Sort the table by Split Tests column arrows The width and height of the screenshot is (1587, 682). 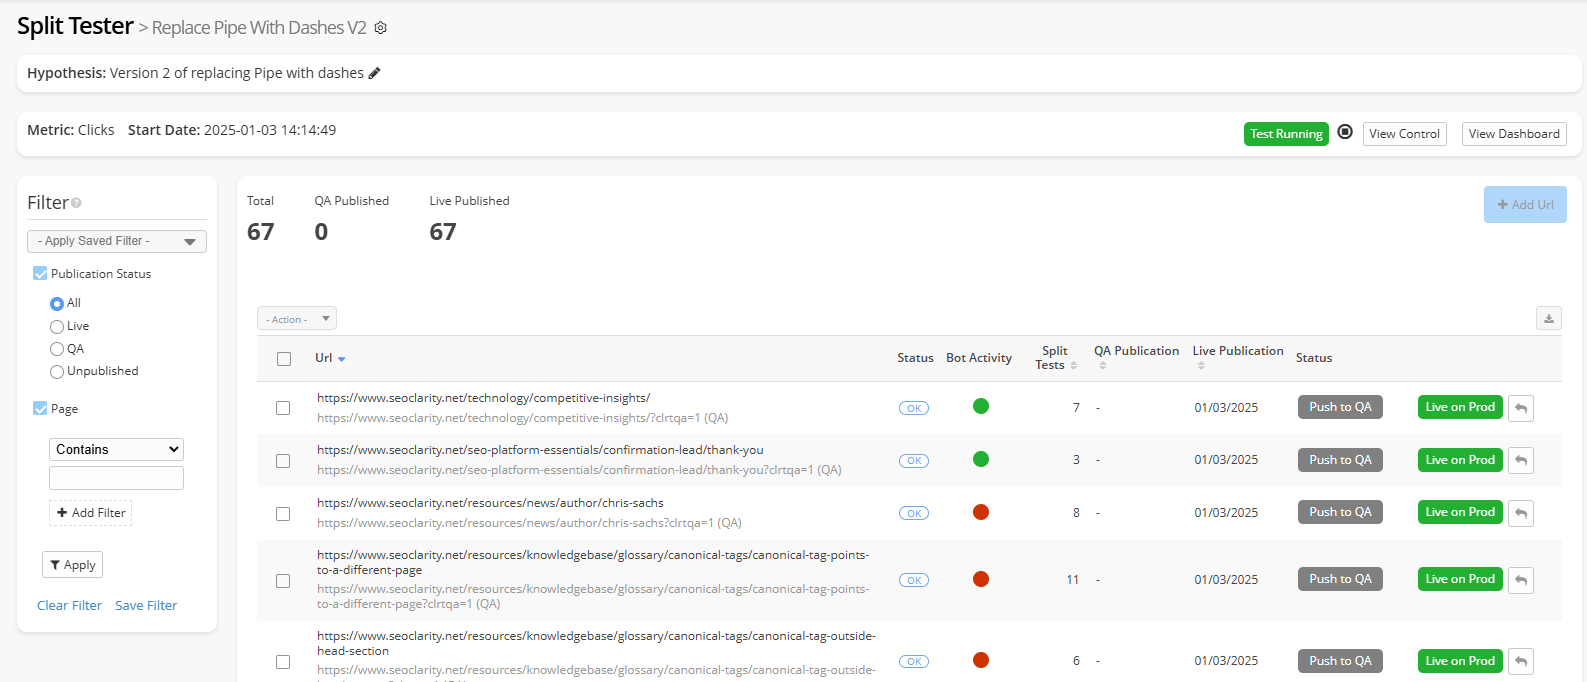(x=1073, y=365)
